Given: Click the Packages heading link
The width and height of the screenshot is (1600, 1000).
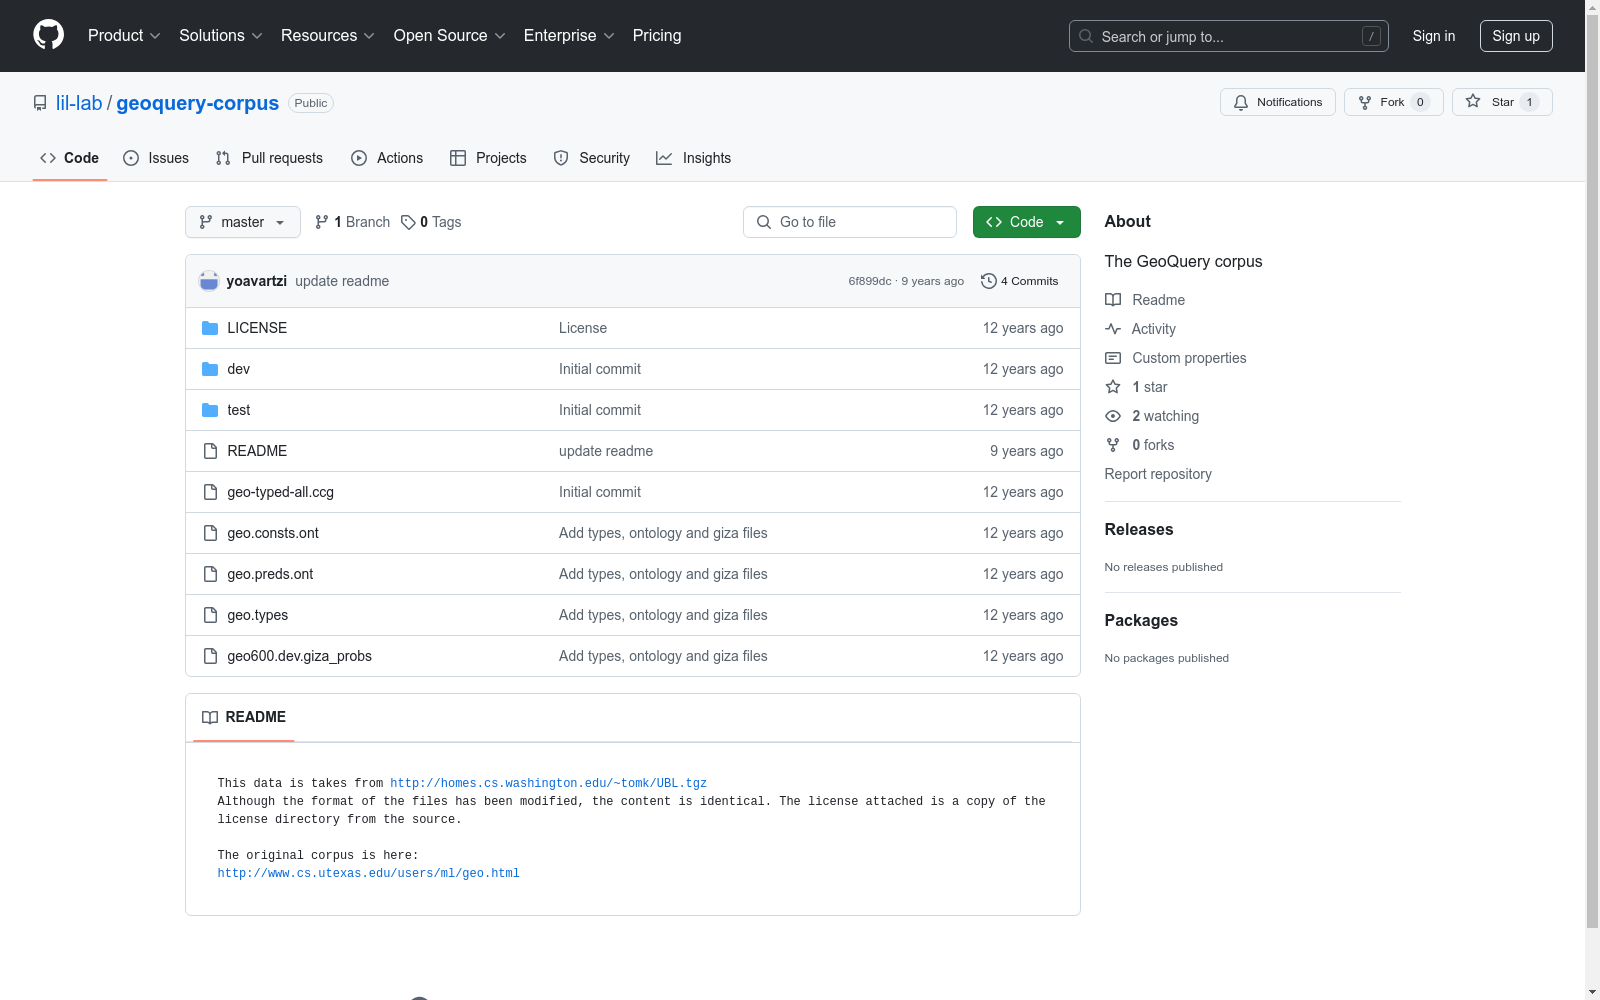Looking at the screenshot, I should point(1141,620).
